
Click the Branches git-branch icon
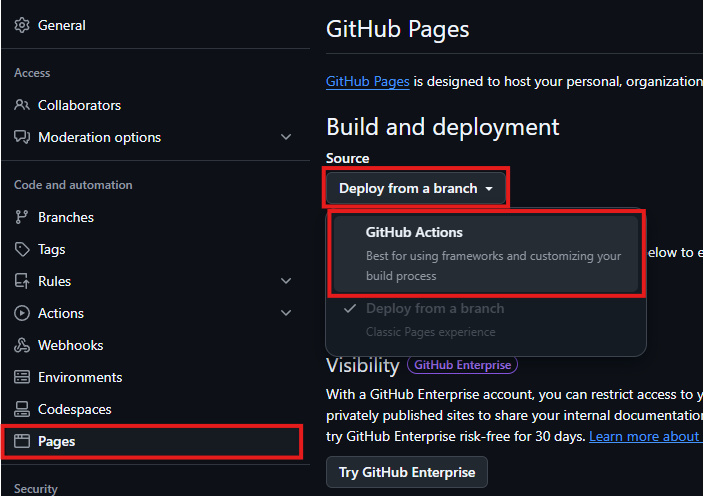click(22, 217)
